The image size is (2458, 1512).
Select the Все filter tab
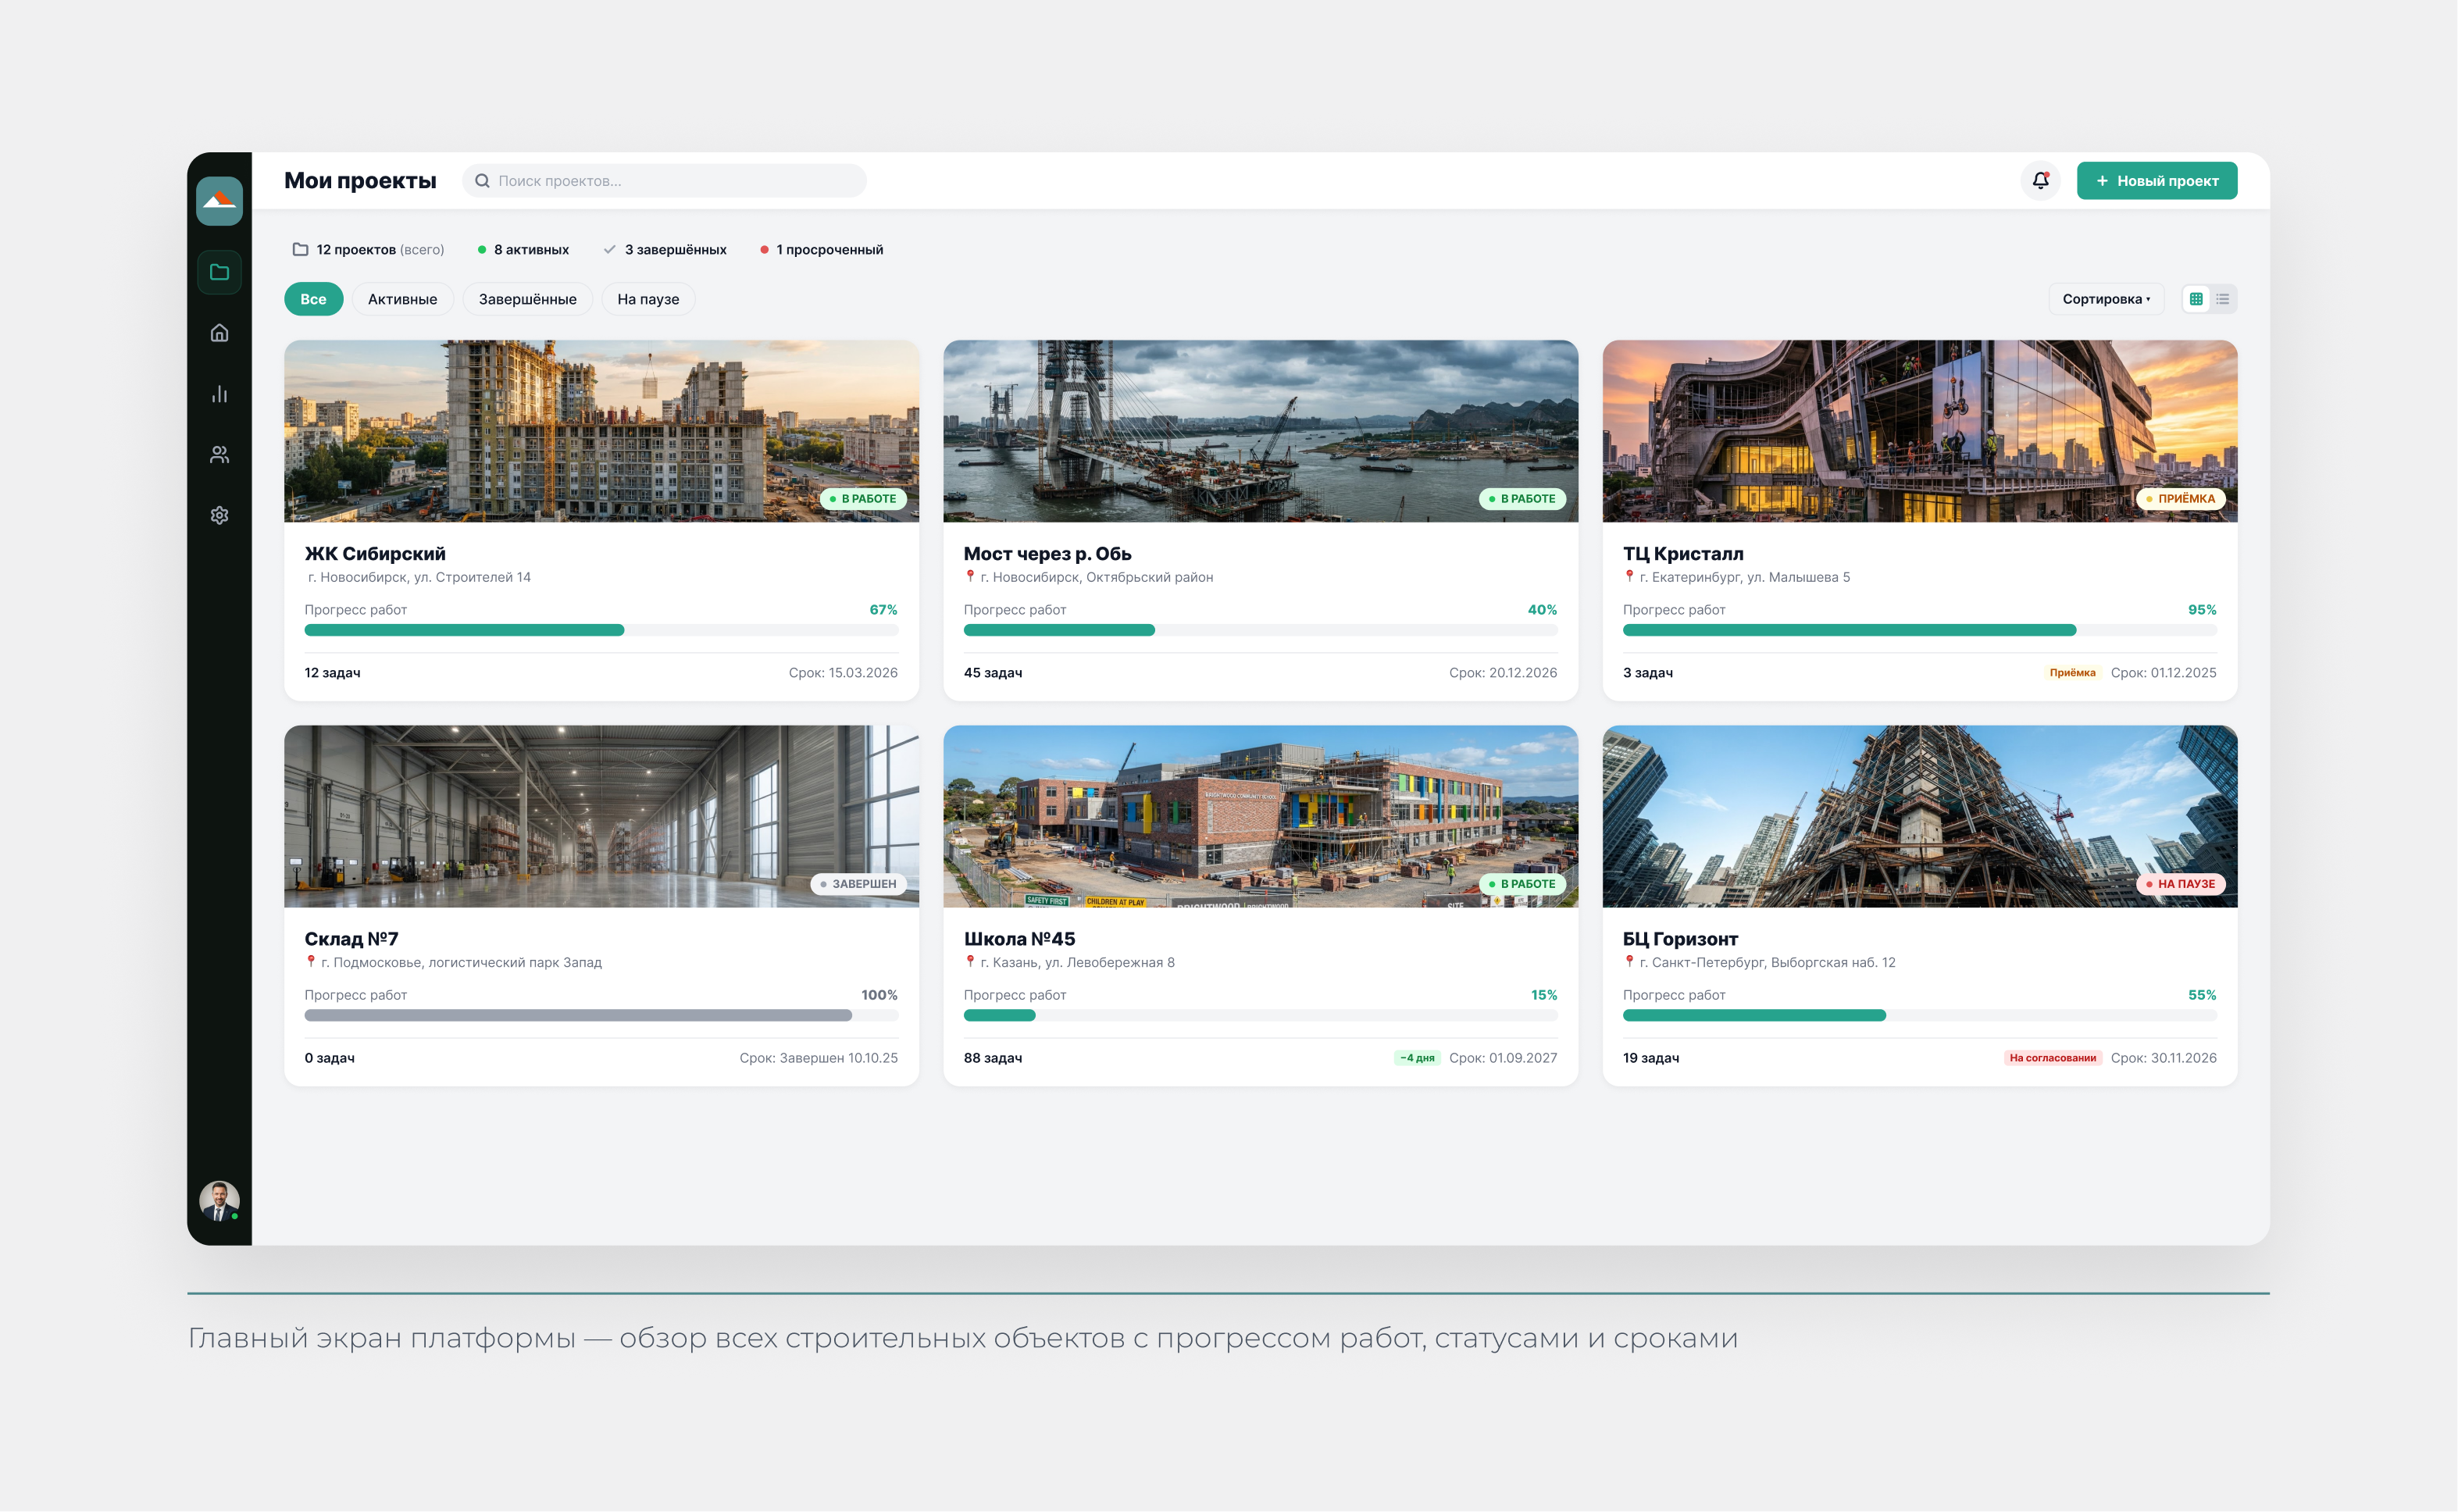(313, 299)
